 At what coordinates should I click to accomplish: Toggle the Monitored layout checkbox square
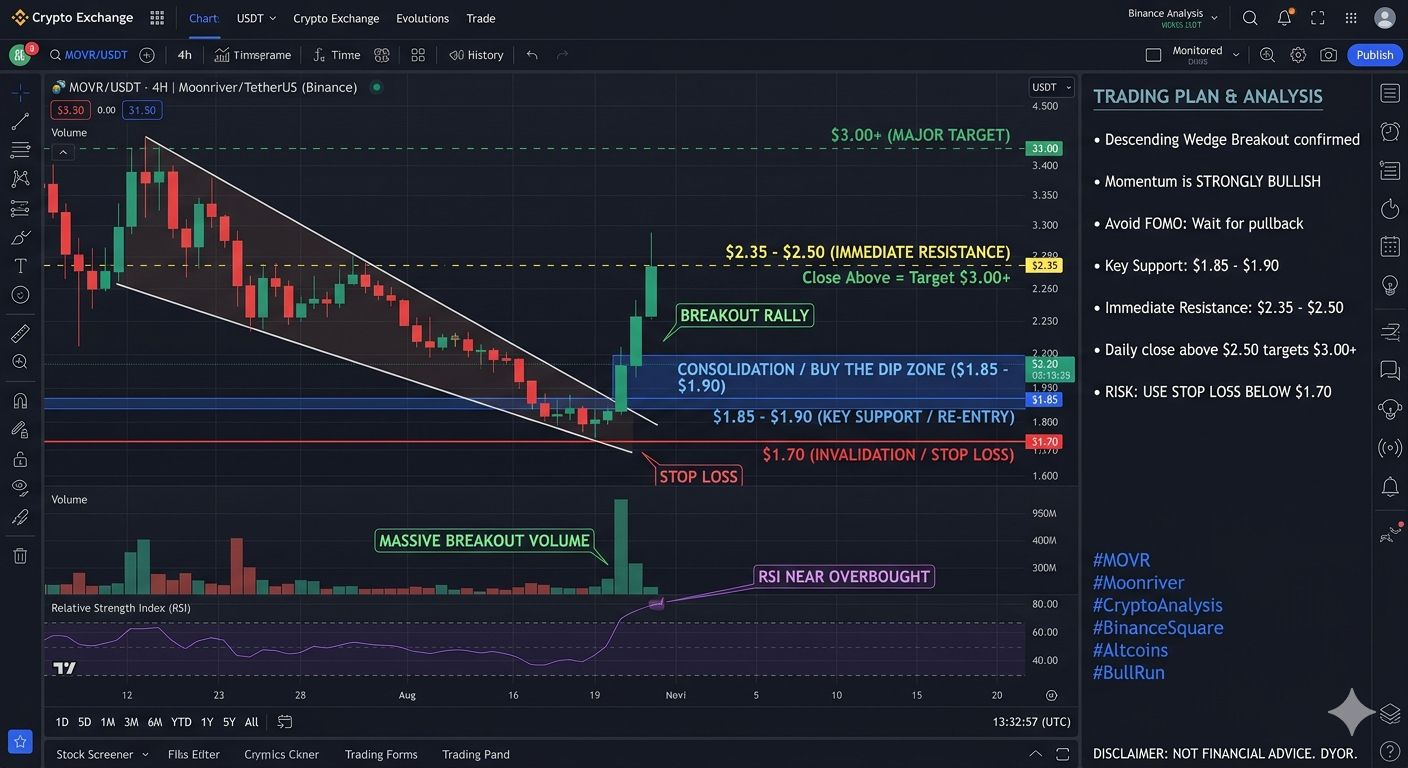tap(1153, 55)
